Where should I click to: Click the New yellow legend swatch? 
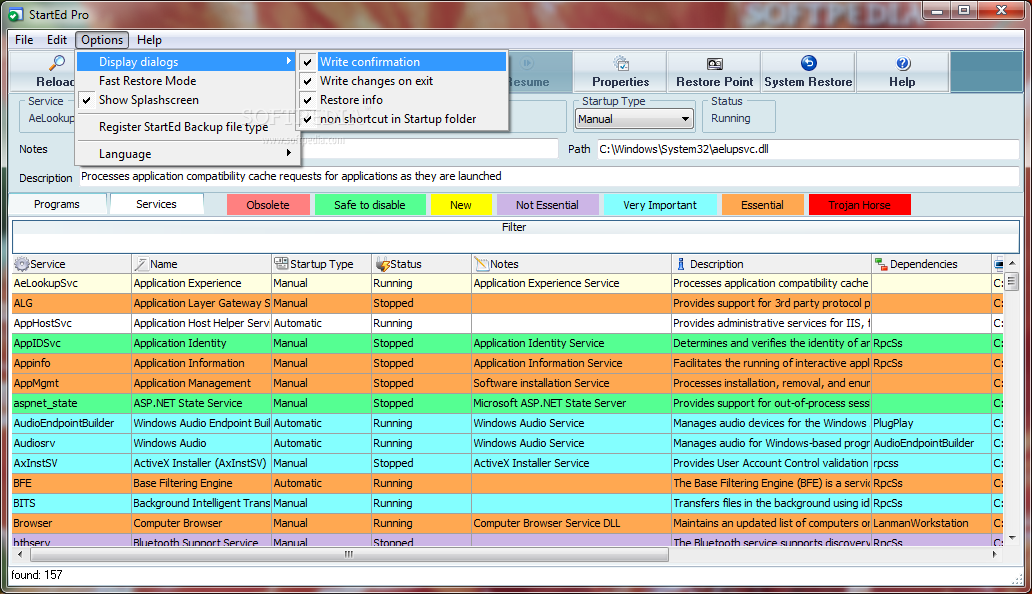point(461,205)
